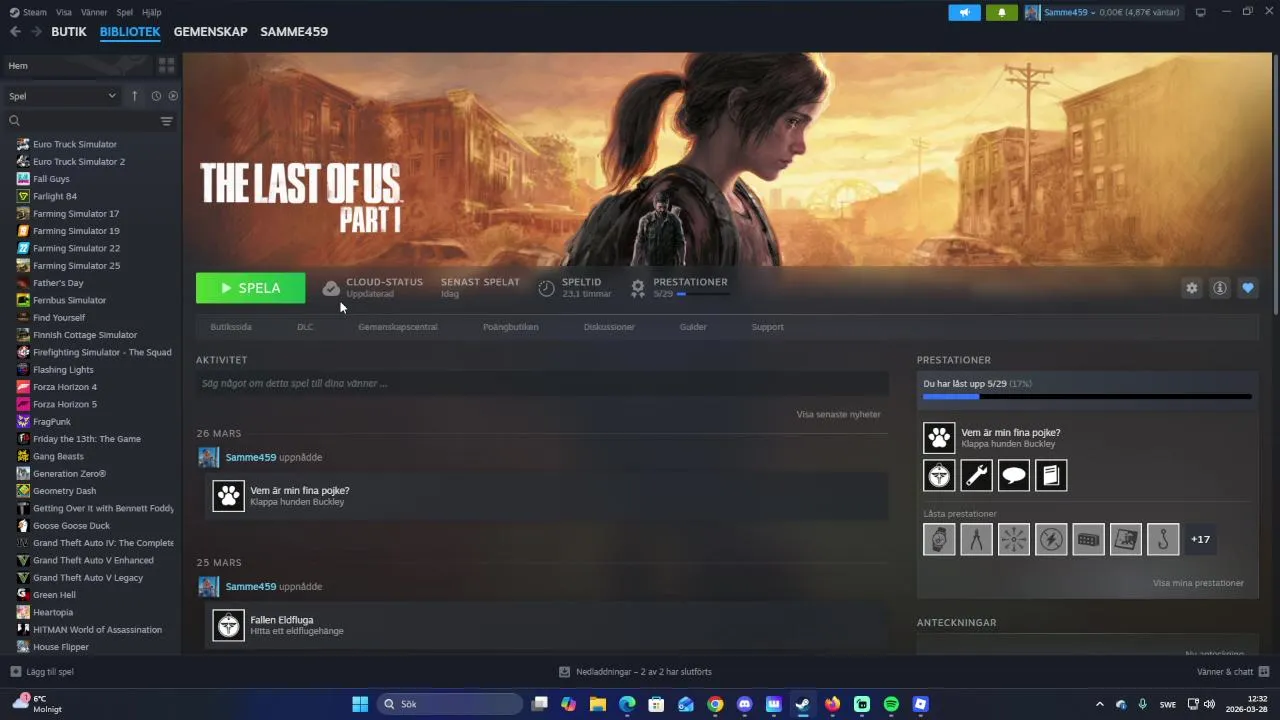This screenshot has height=720, width=1280.
Task: Click the book achievement icon
Action: tap(1051, 475)
